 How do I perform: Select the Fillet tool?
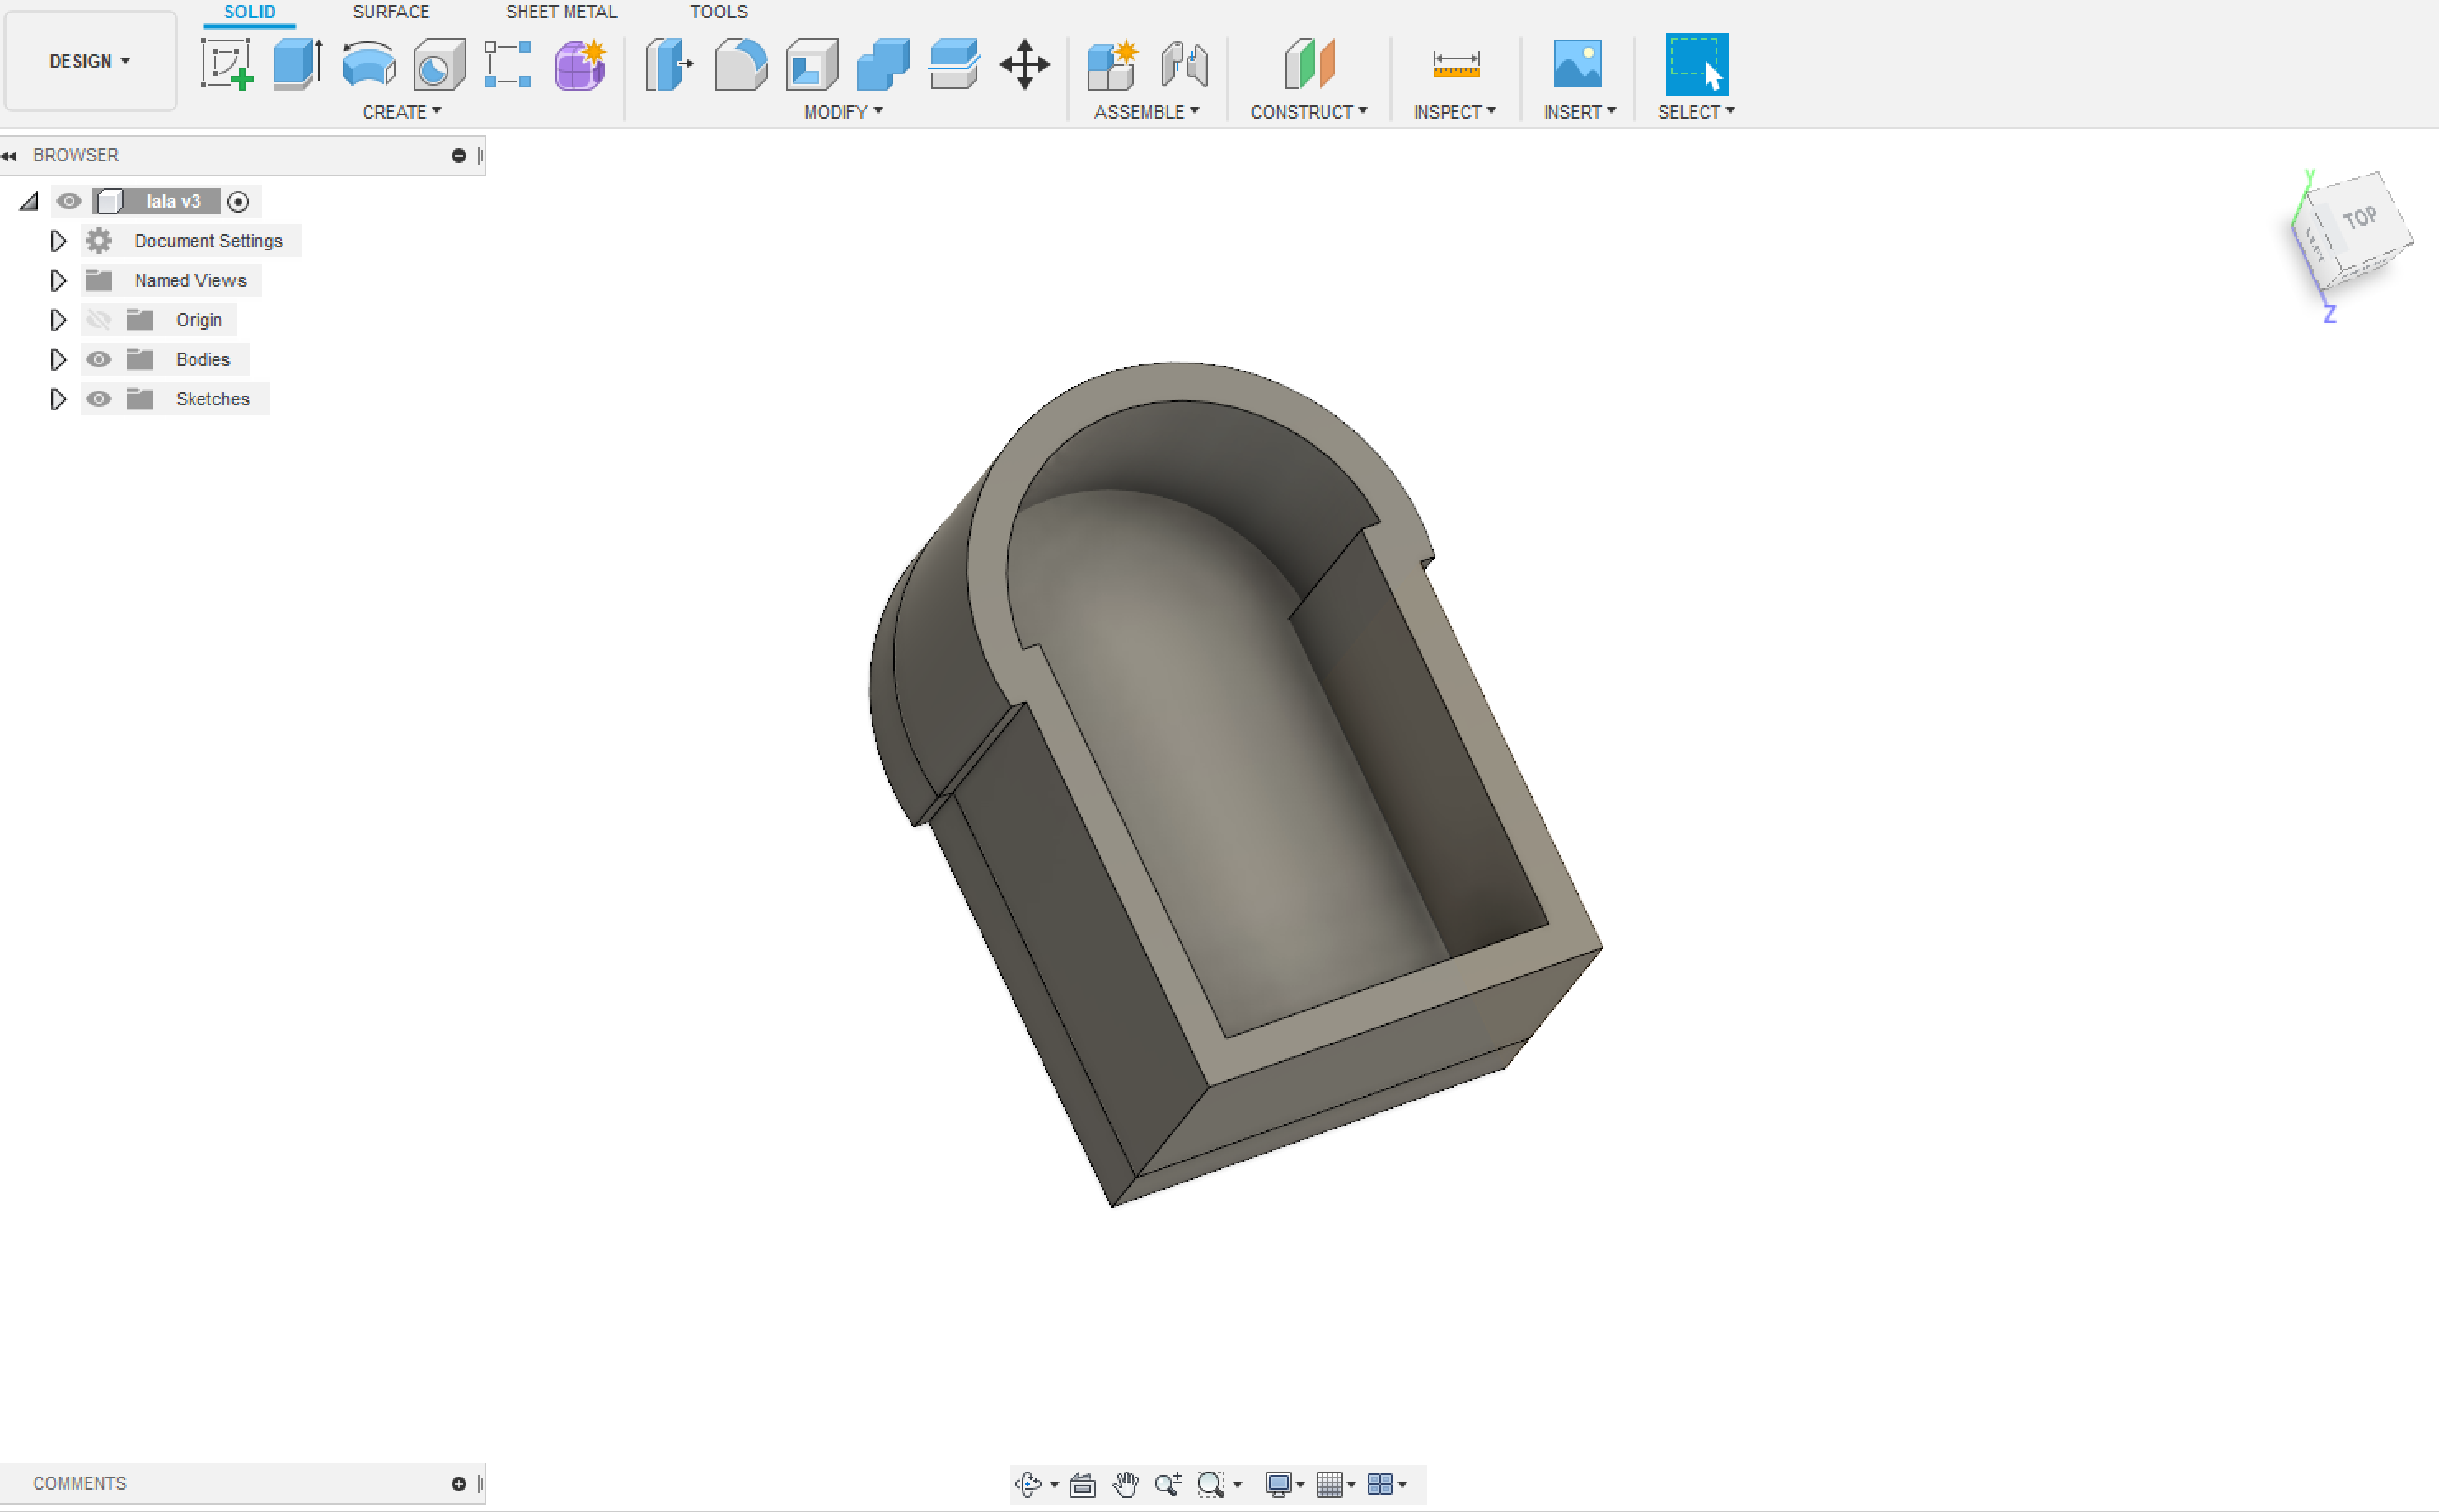coord(741,64)
